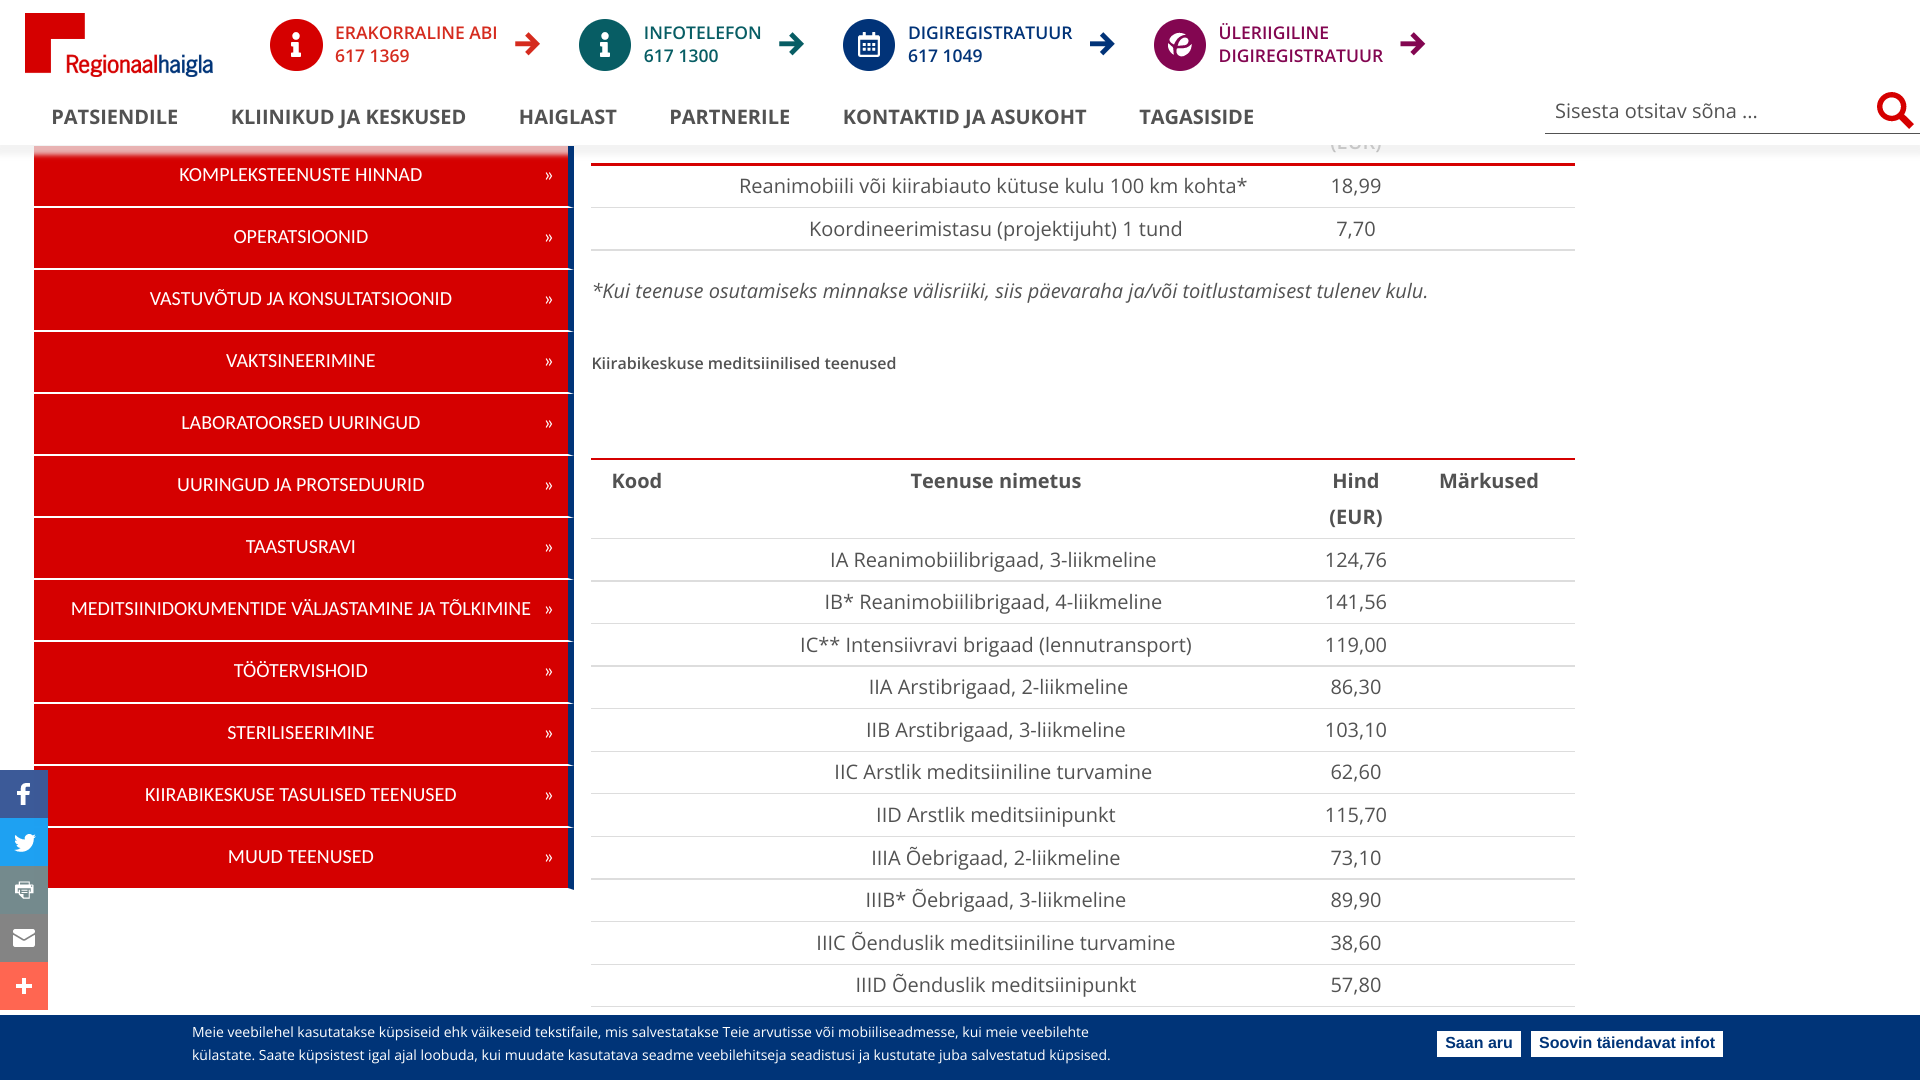Image resolution: width=1920 pixels, height=1080 pixels.
Task: Share page via Twitter icon
Action: (24, 842)
